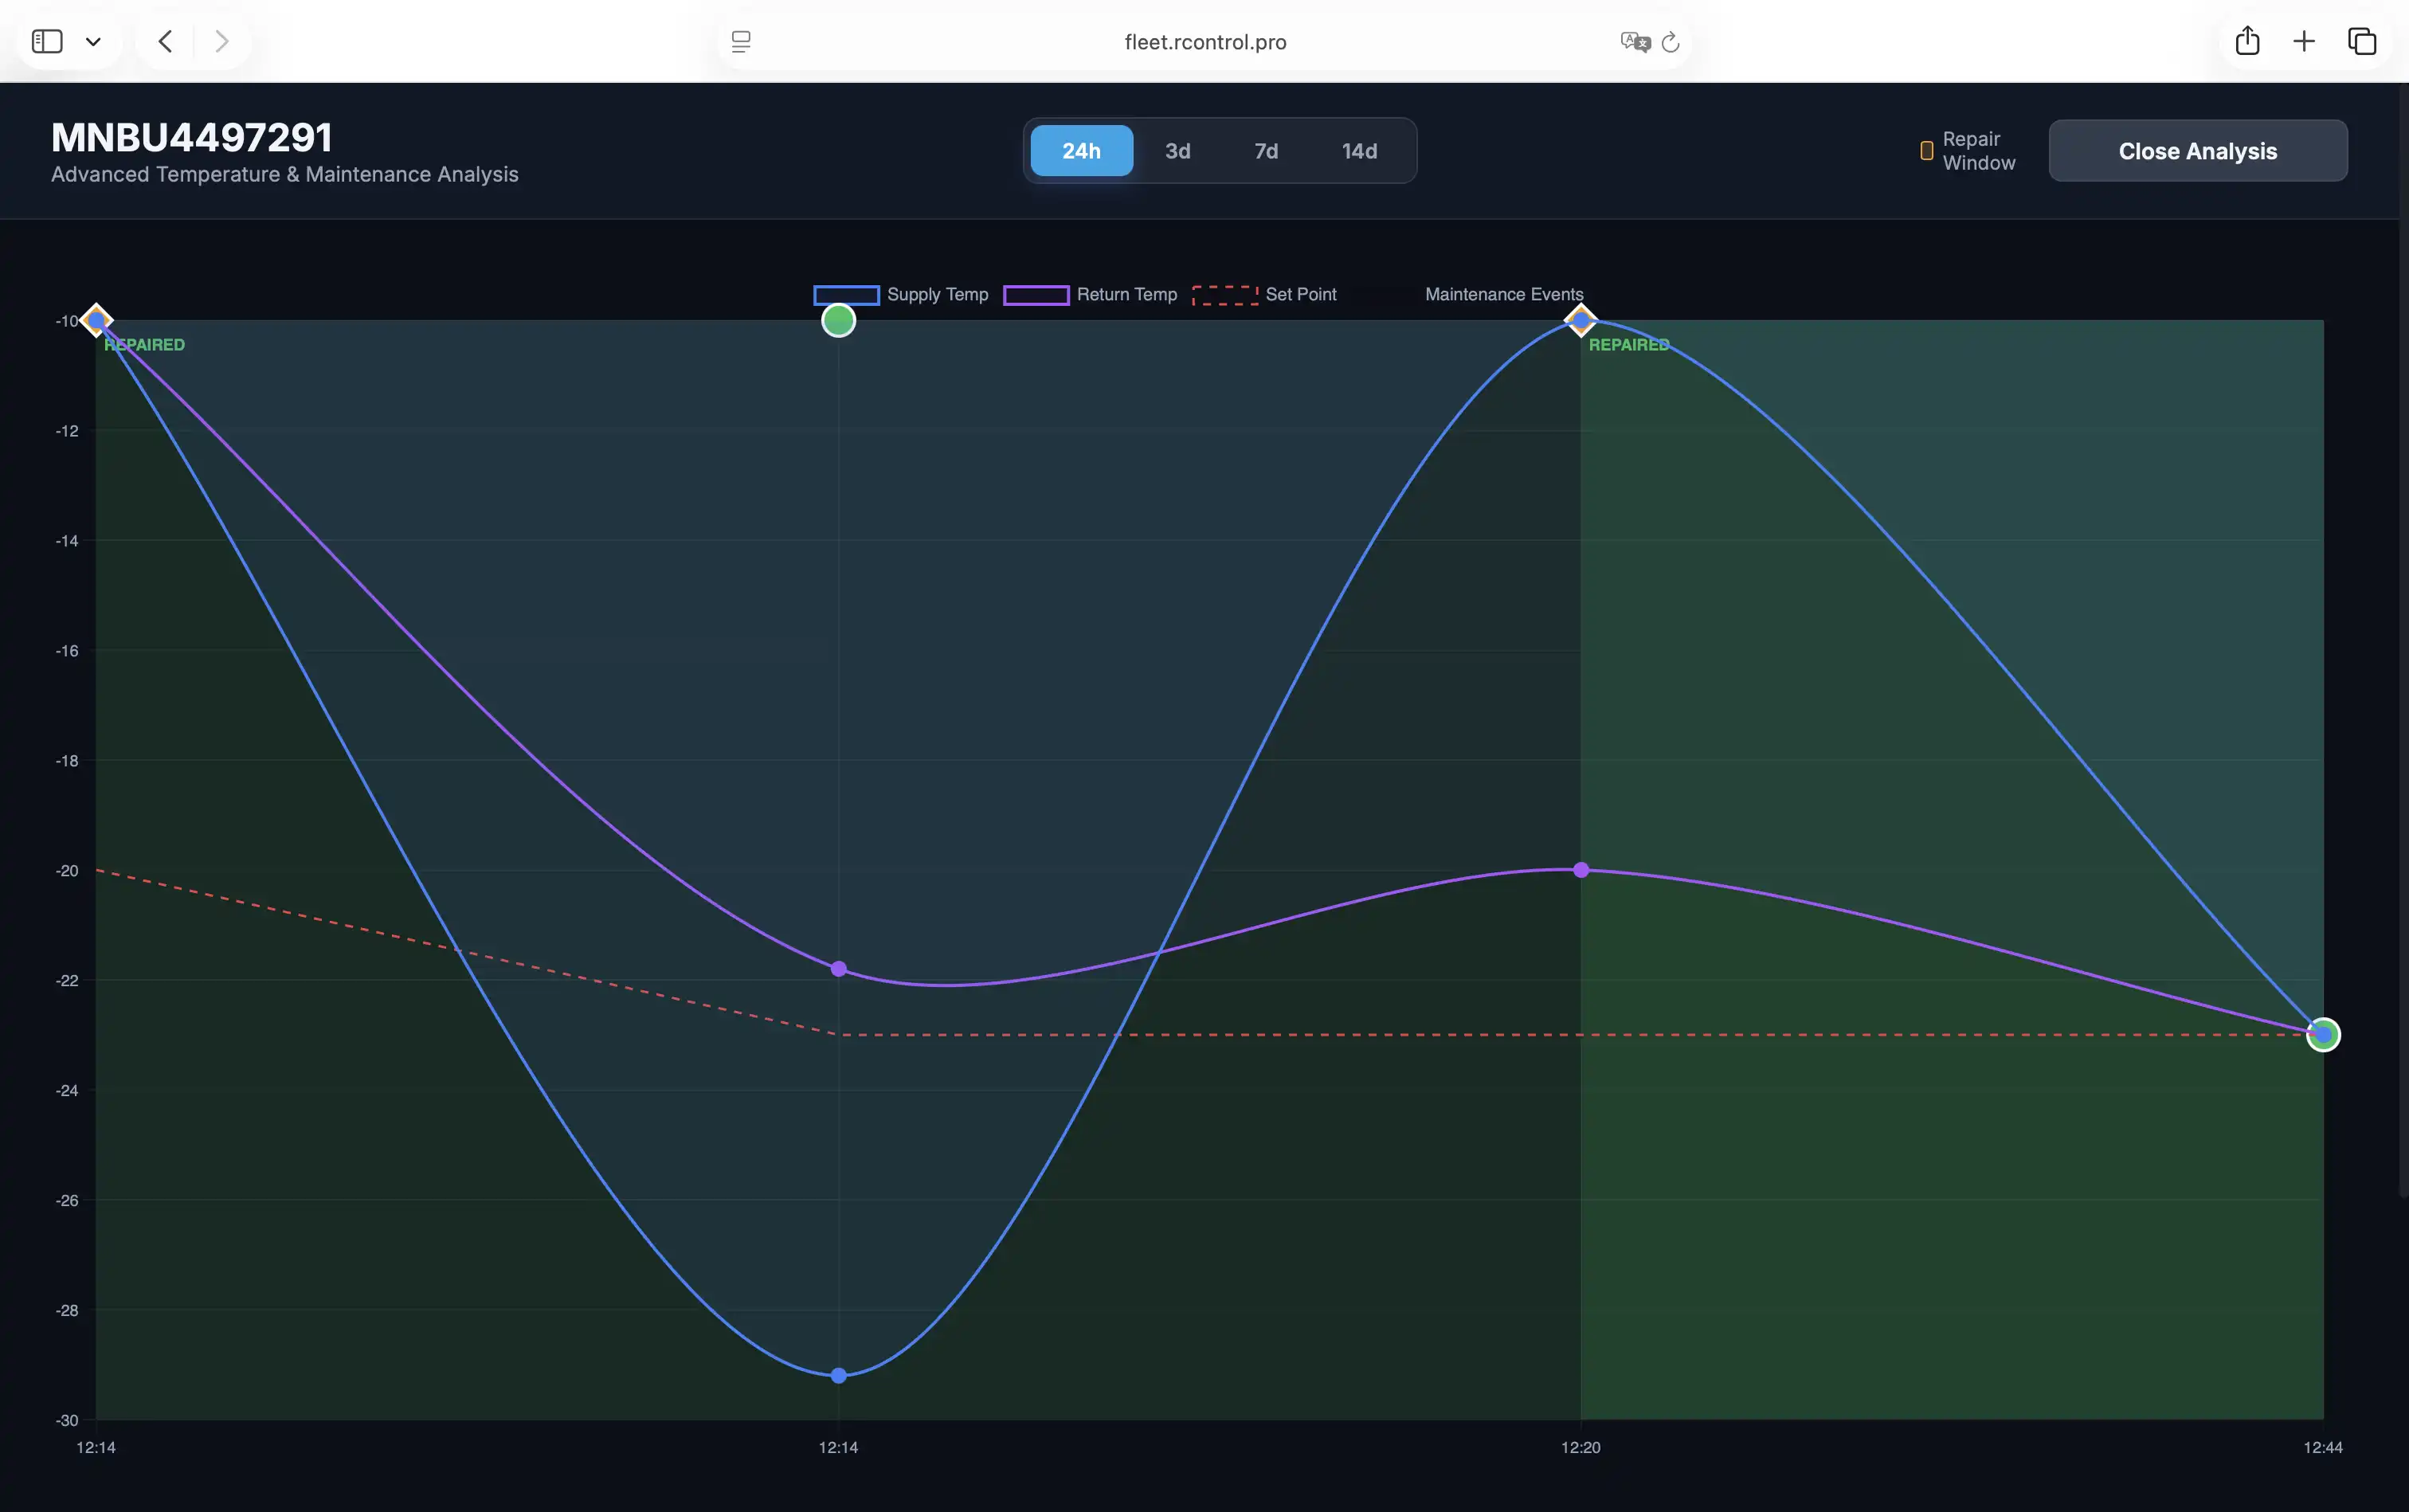Image resolution: width=2409 pixels, height=1512 pixels.
Task: Click the Advanced Temperature & Maintenance Analysis subtitle
Action: pos(285,174)
